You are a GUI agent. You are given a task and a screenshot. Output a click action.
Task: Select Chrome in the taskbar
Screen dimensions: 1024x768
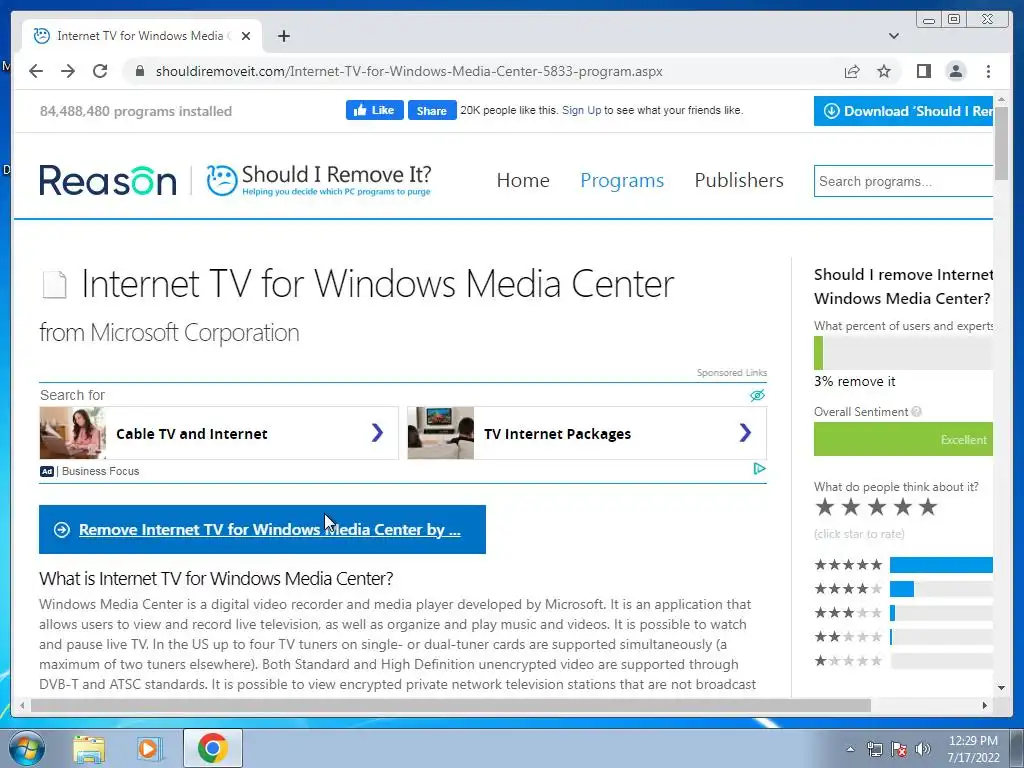pyautogui.click(x=212, y=748)
